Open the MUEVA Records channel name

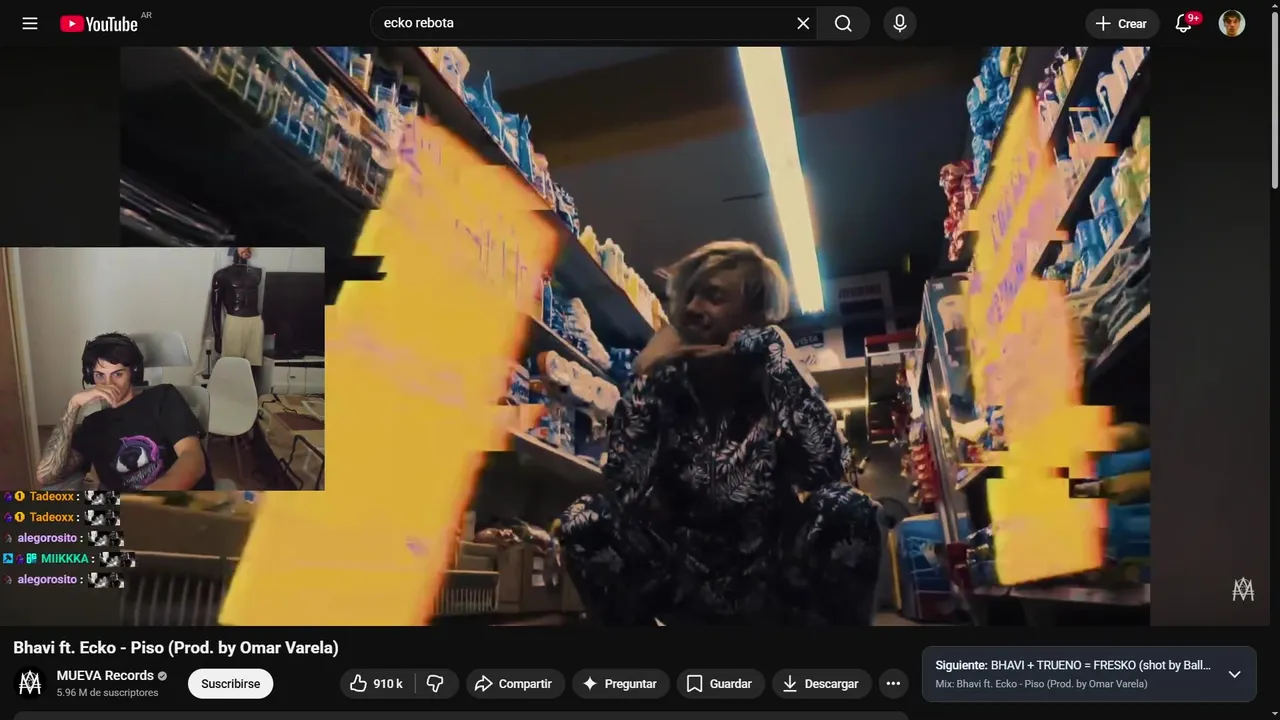pyautogui.click(x=105, y=676)
